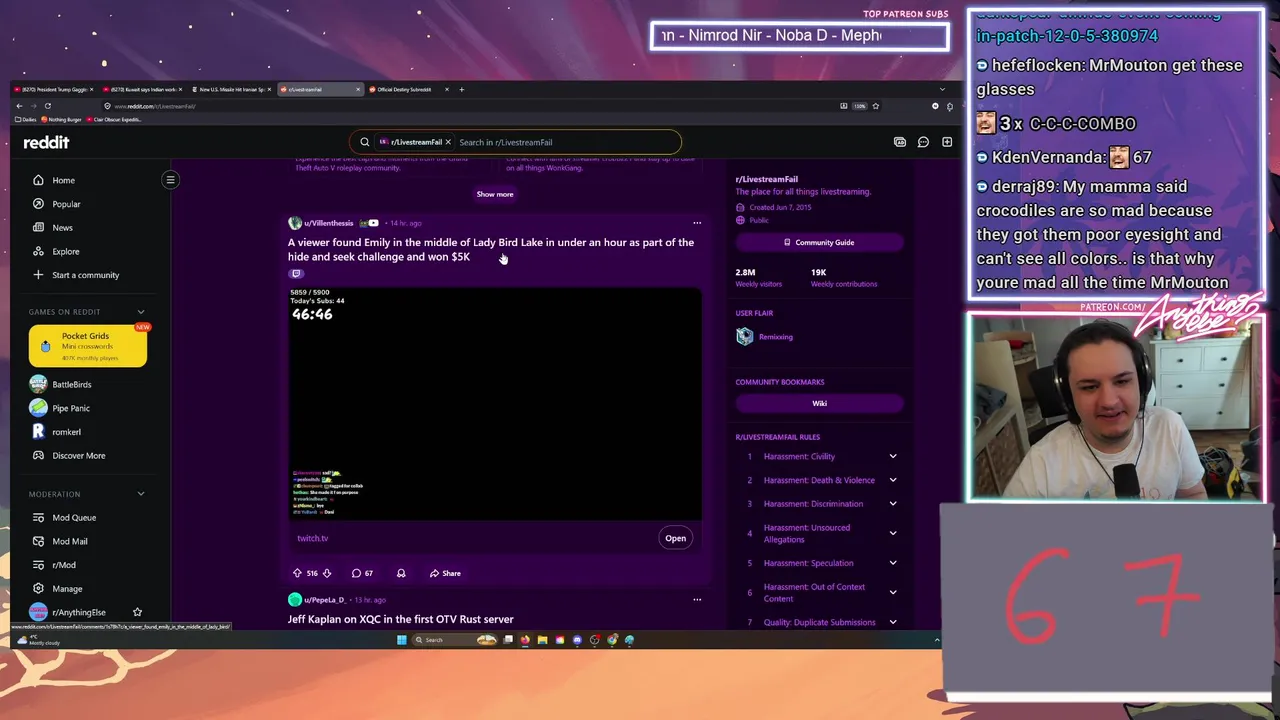Downvote the Emily hide and seek post
This screenshot has height=720, width=1280.
pyautogui.click(x=326, y=573)
